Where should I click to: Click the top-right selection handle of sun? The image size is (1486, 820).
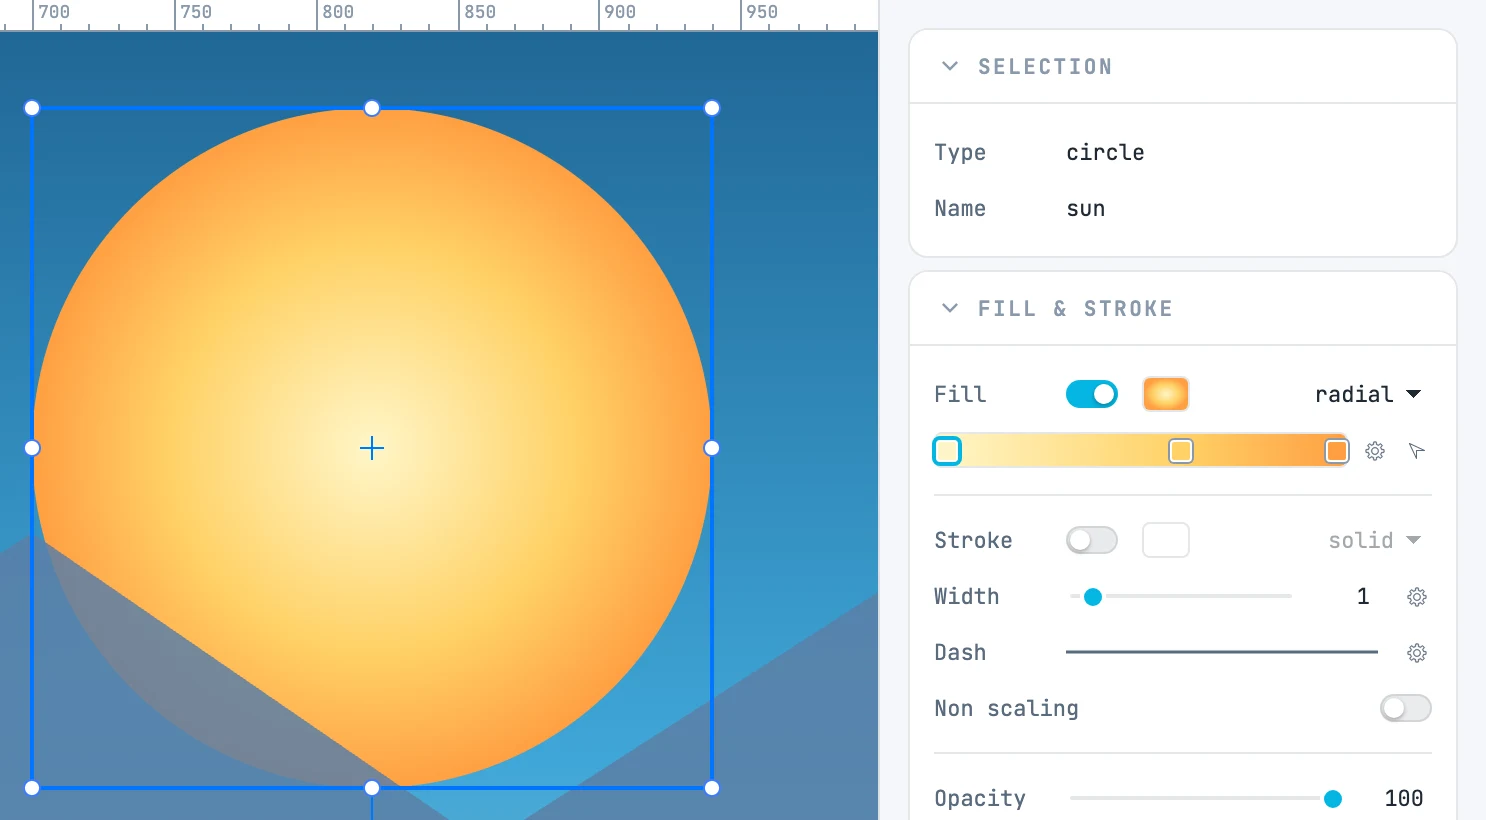pos(712,108)
